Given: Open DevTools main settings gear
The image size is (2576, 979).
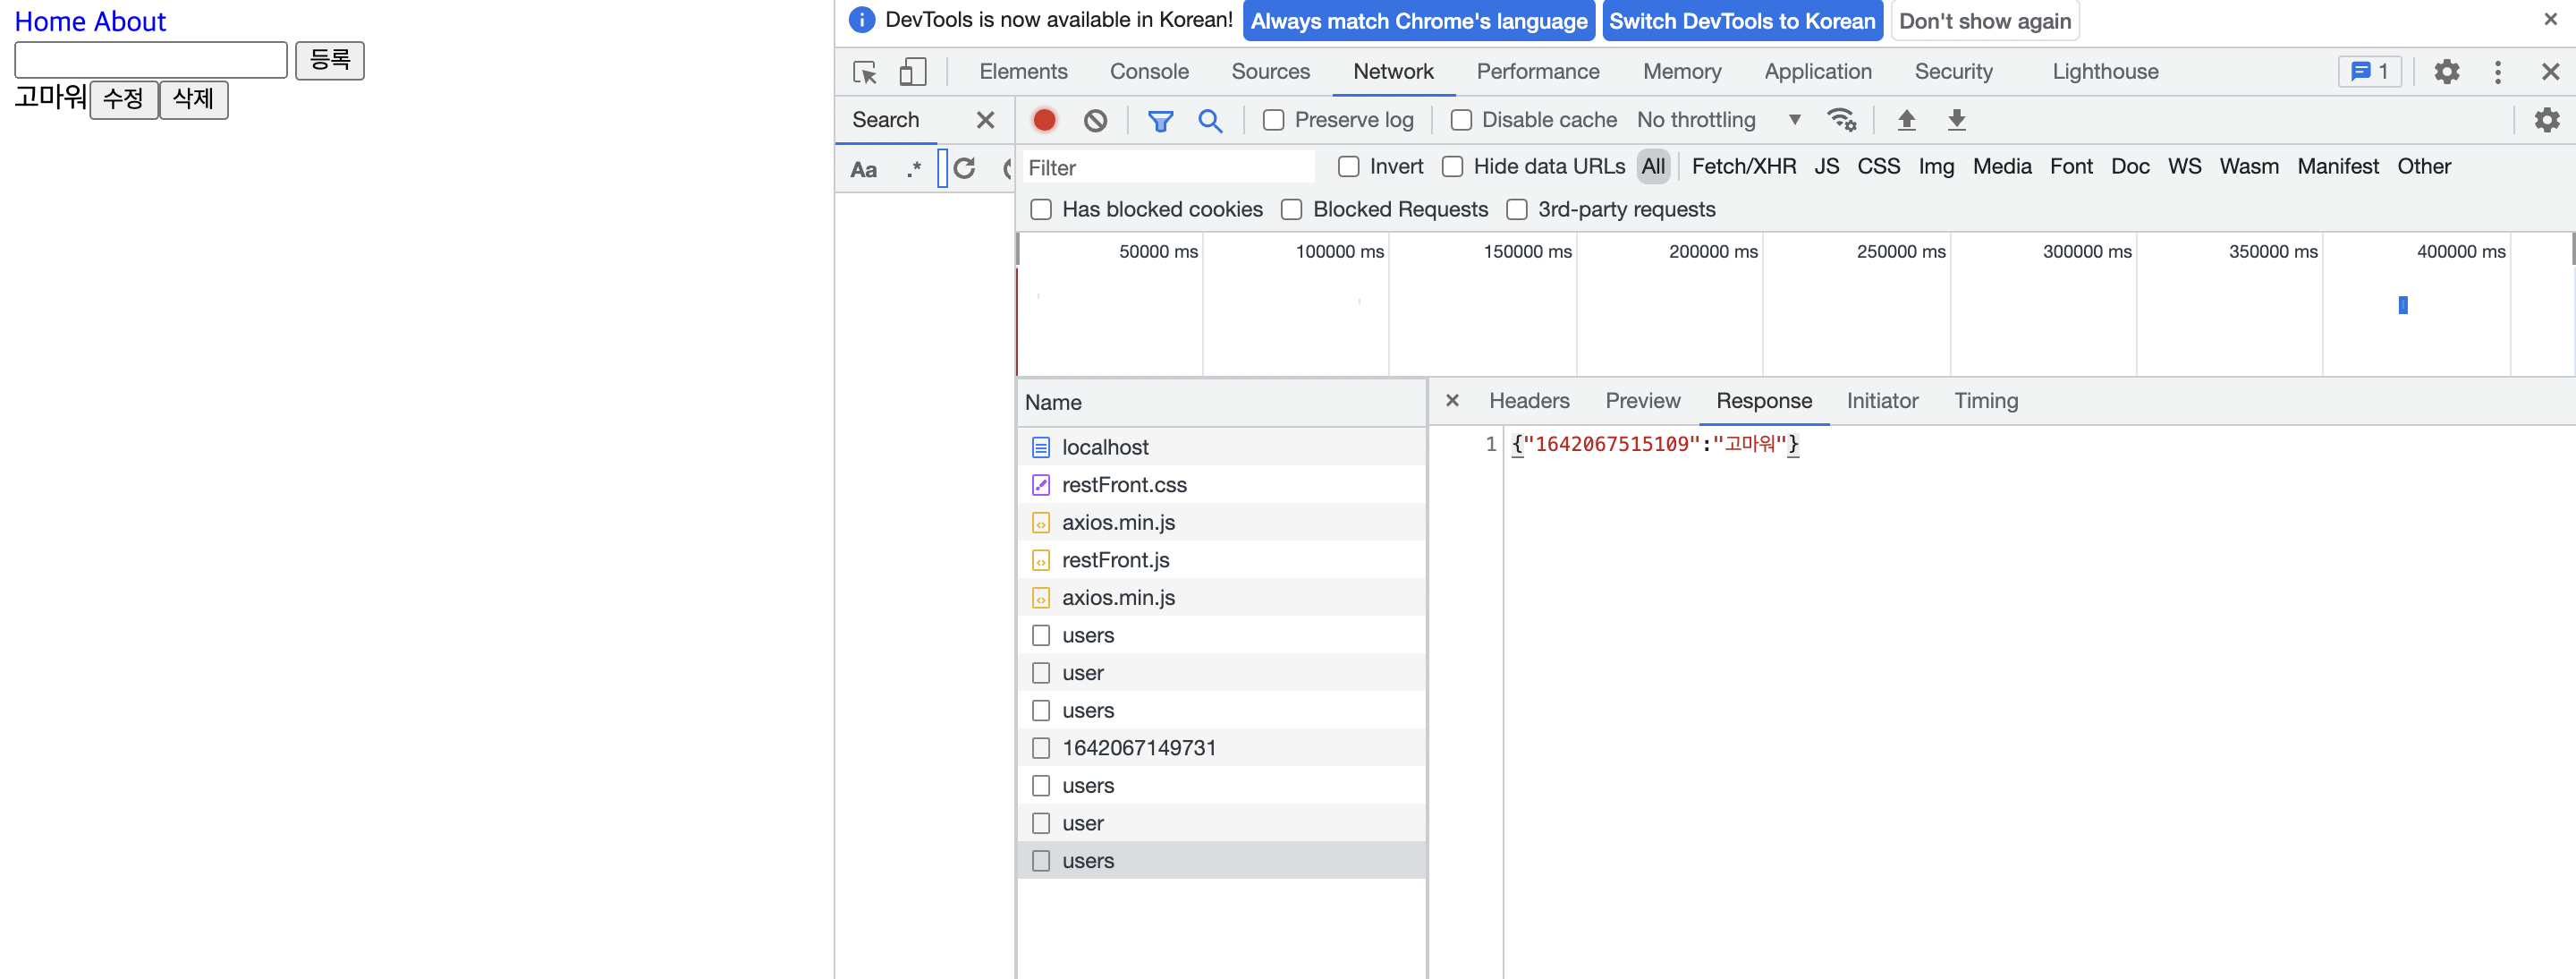Looking at the screenshot, I should click(2446, 72).
